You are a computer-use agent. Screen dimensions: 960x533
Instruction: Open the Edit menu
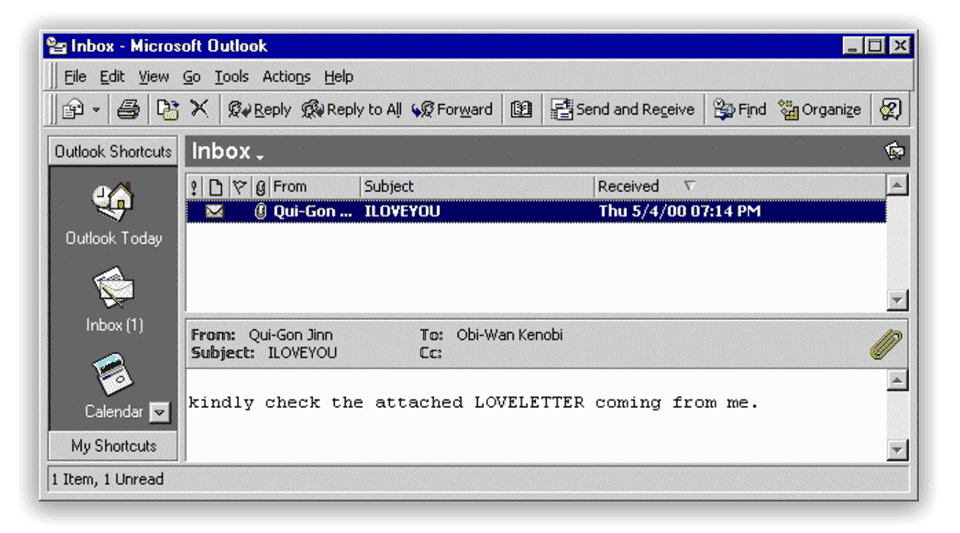112,76
